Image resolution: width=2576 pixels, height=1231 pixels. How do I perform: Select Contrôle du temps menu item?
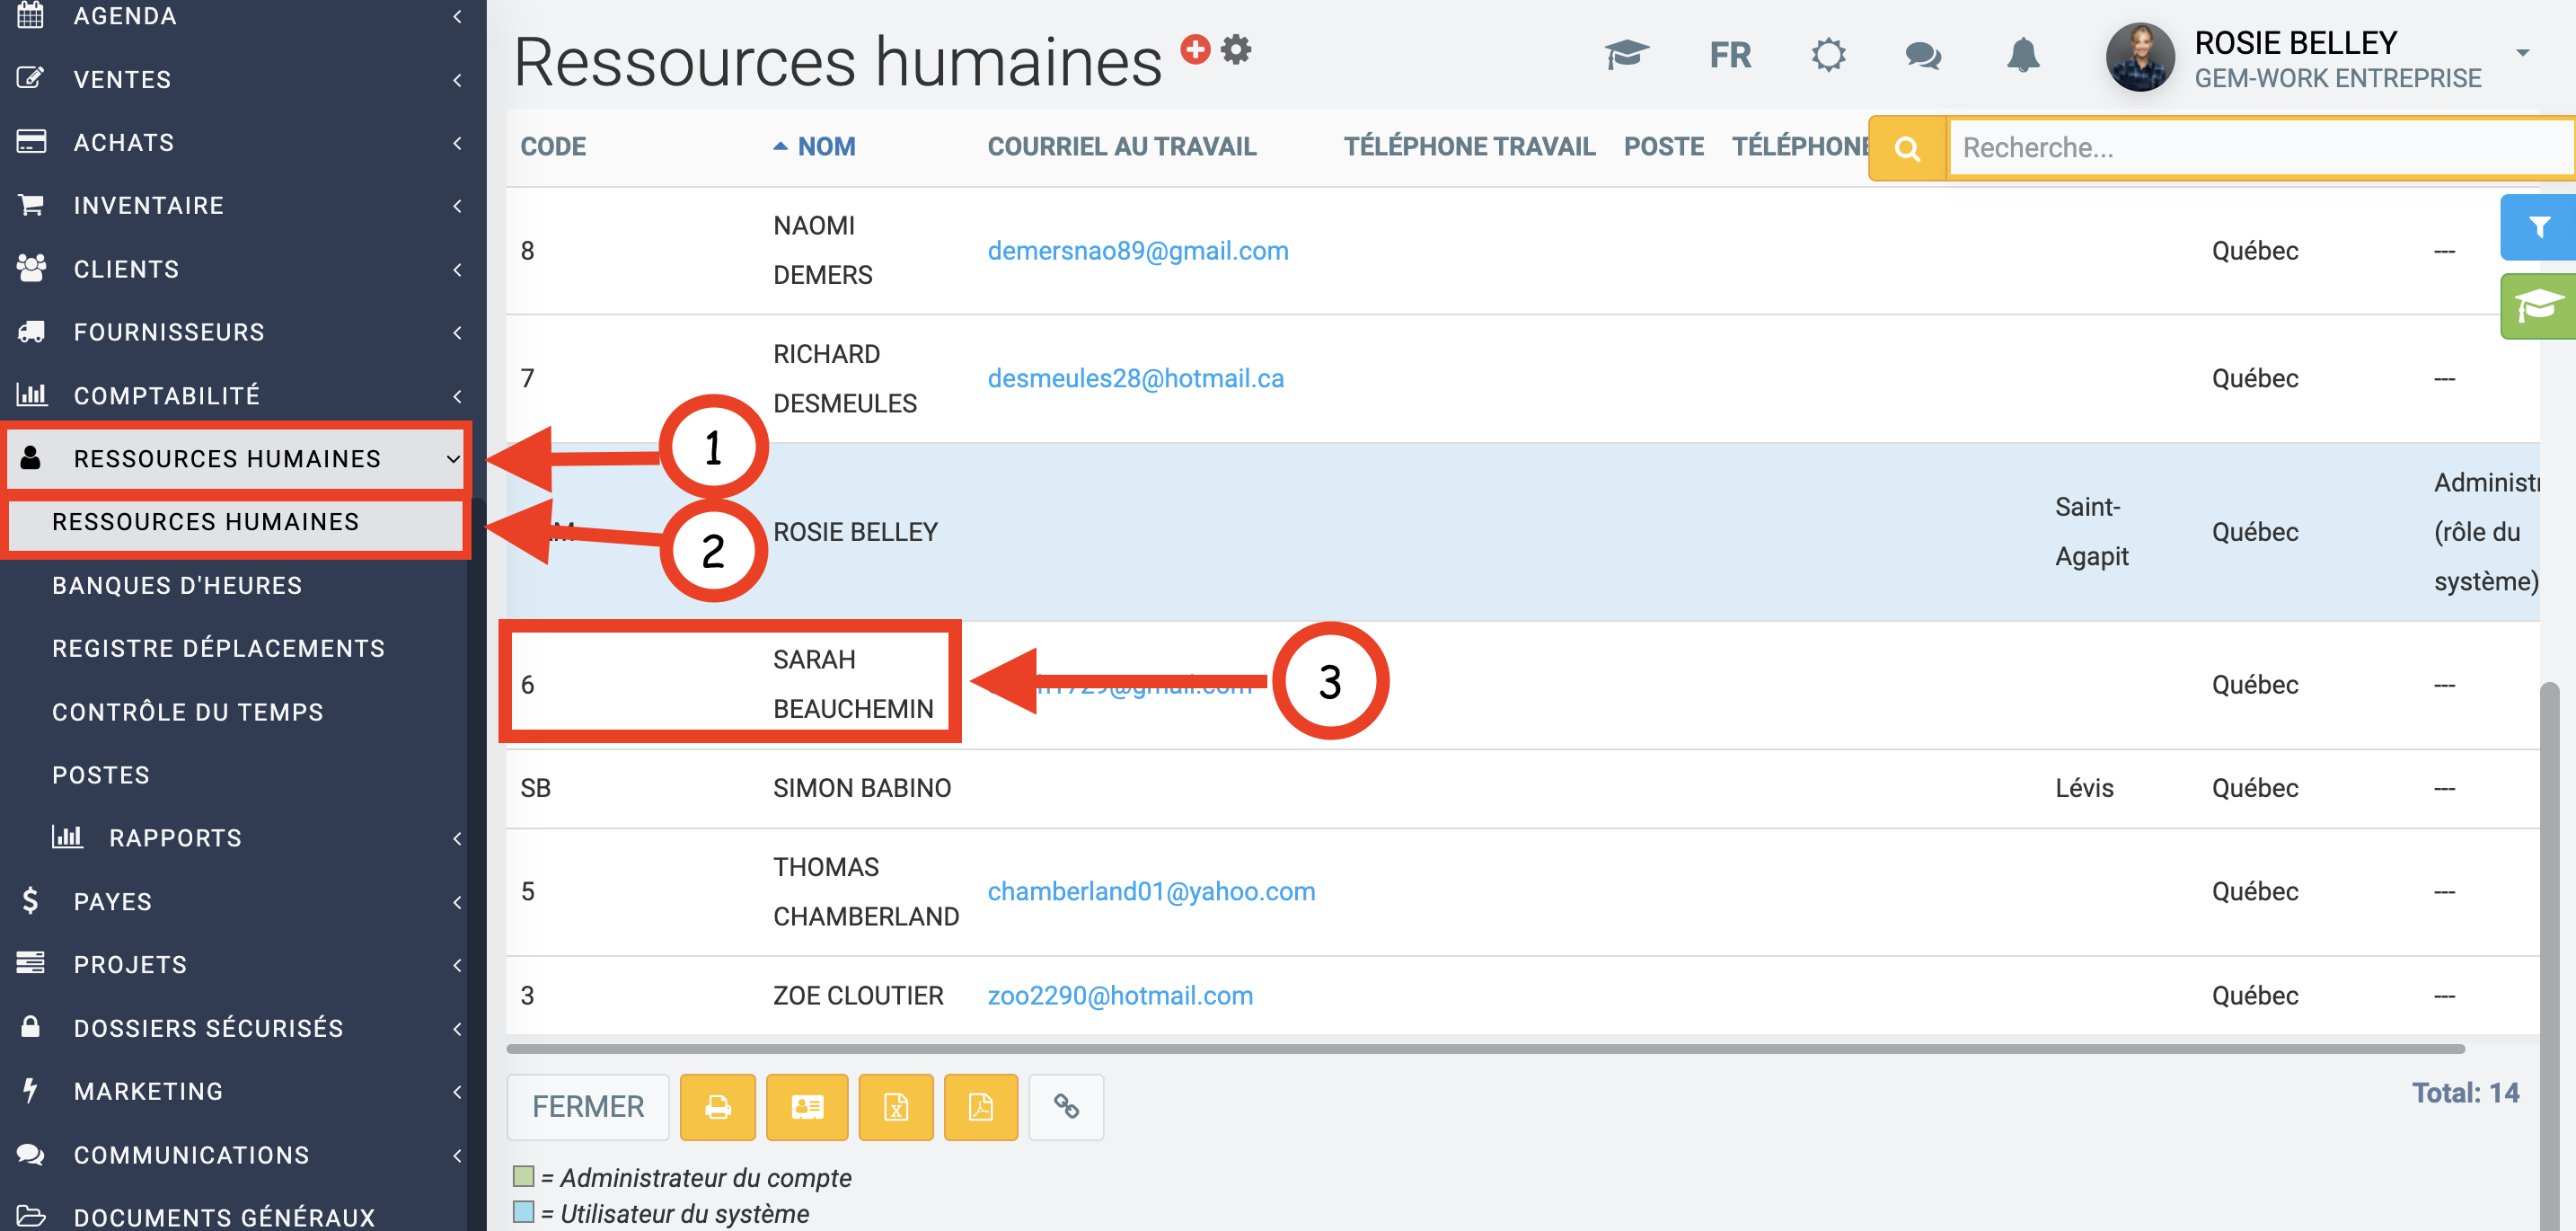(188, 712)
